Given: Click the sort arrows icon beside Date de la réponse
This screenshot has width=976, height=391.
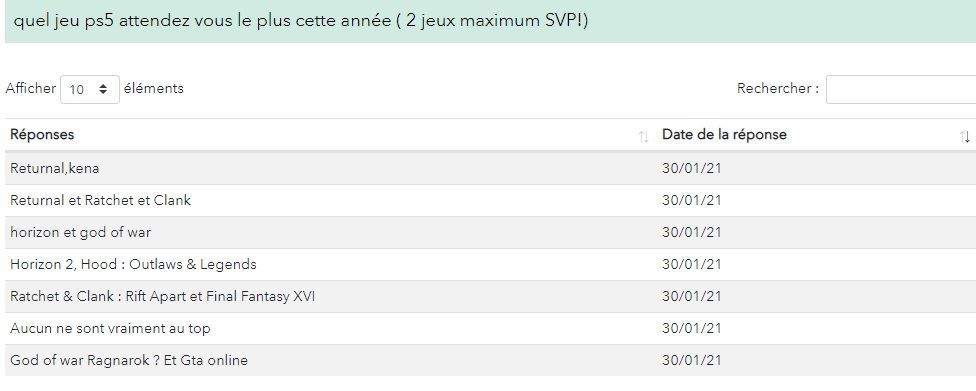Looking at the screenshot, I should pos(965,137).
